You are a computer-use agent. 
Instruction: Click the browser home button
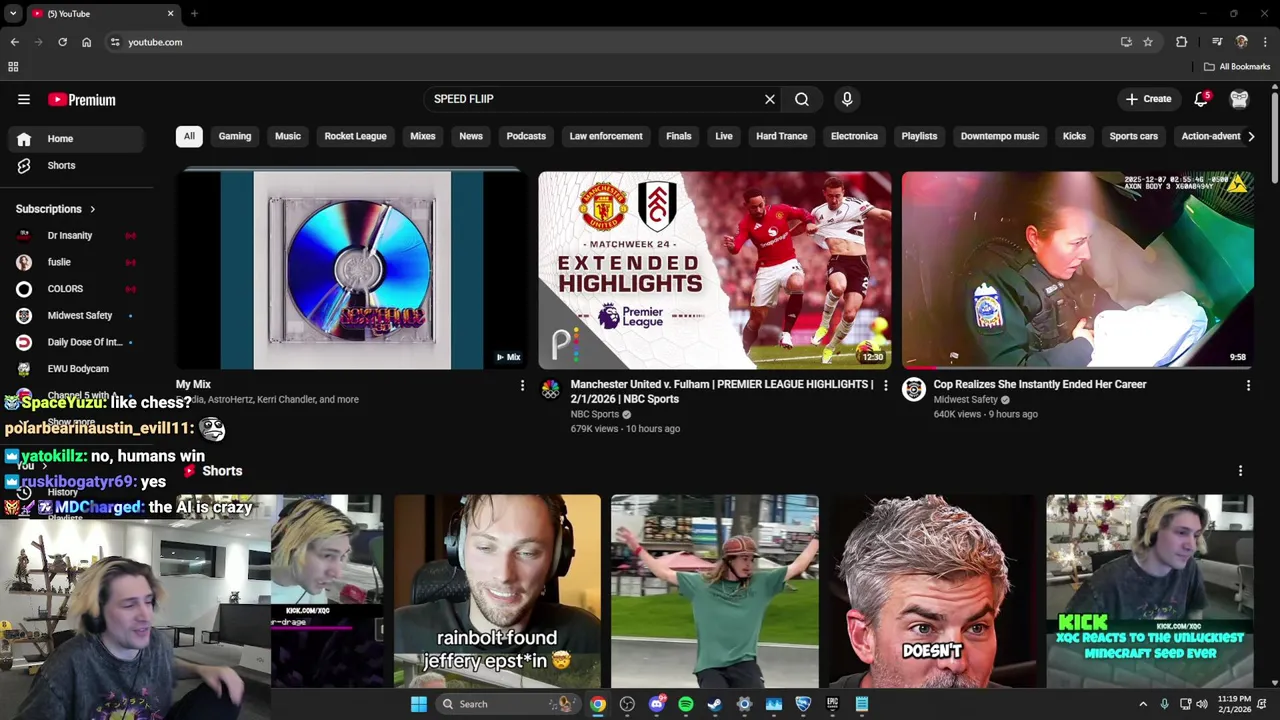pyautogui.click(x=86, y=42)
